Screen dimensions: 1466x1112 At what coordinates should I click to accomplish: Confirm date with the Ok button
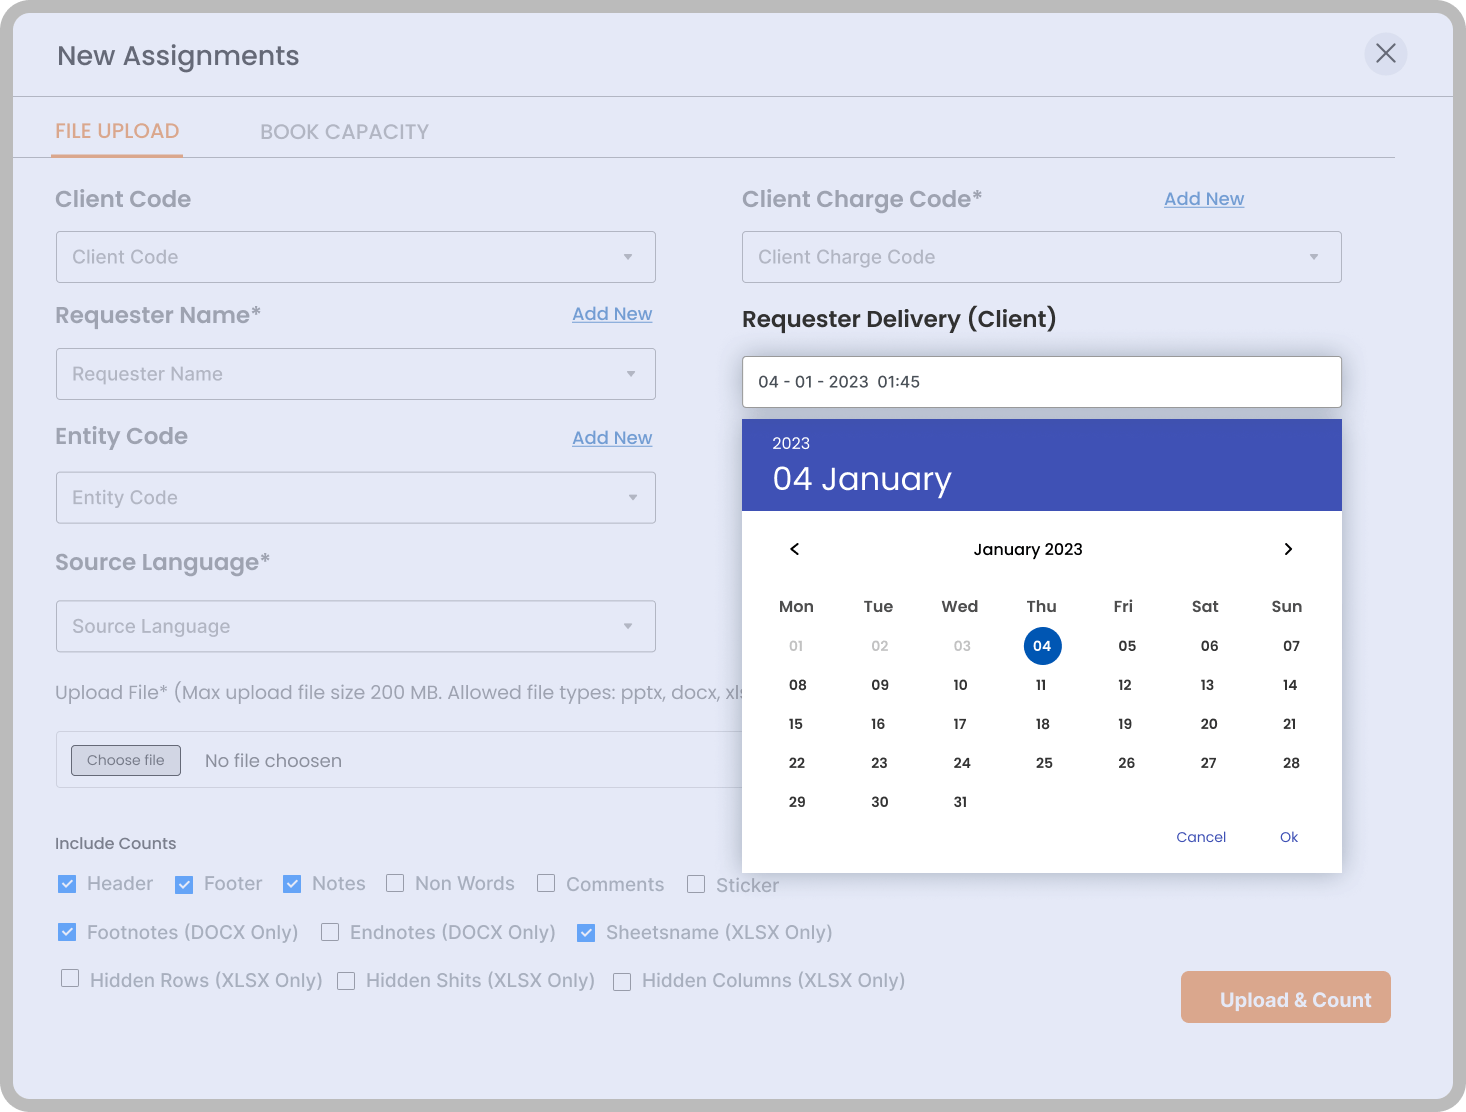(1288, 837)
